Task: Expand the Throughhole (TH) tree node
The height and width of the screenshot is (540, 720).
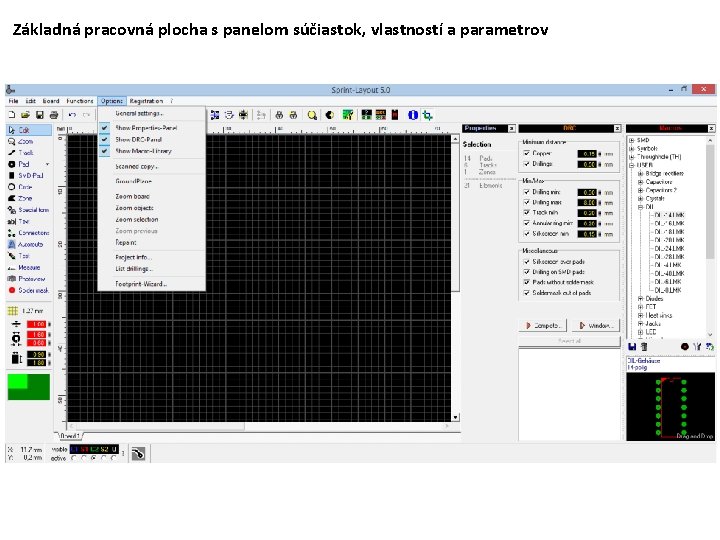Action: pyautogui.click(x=632, y=157)
